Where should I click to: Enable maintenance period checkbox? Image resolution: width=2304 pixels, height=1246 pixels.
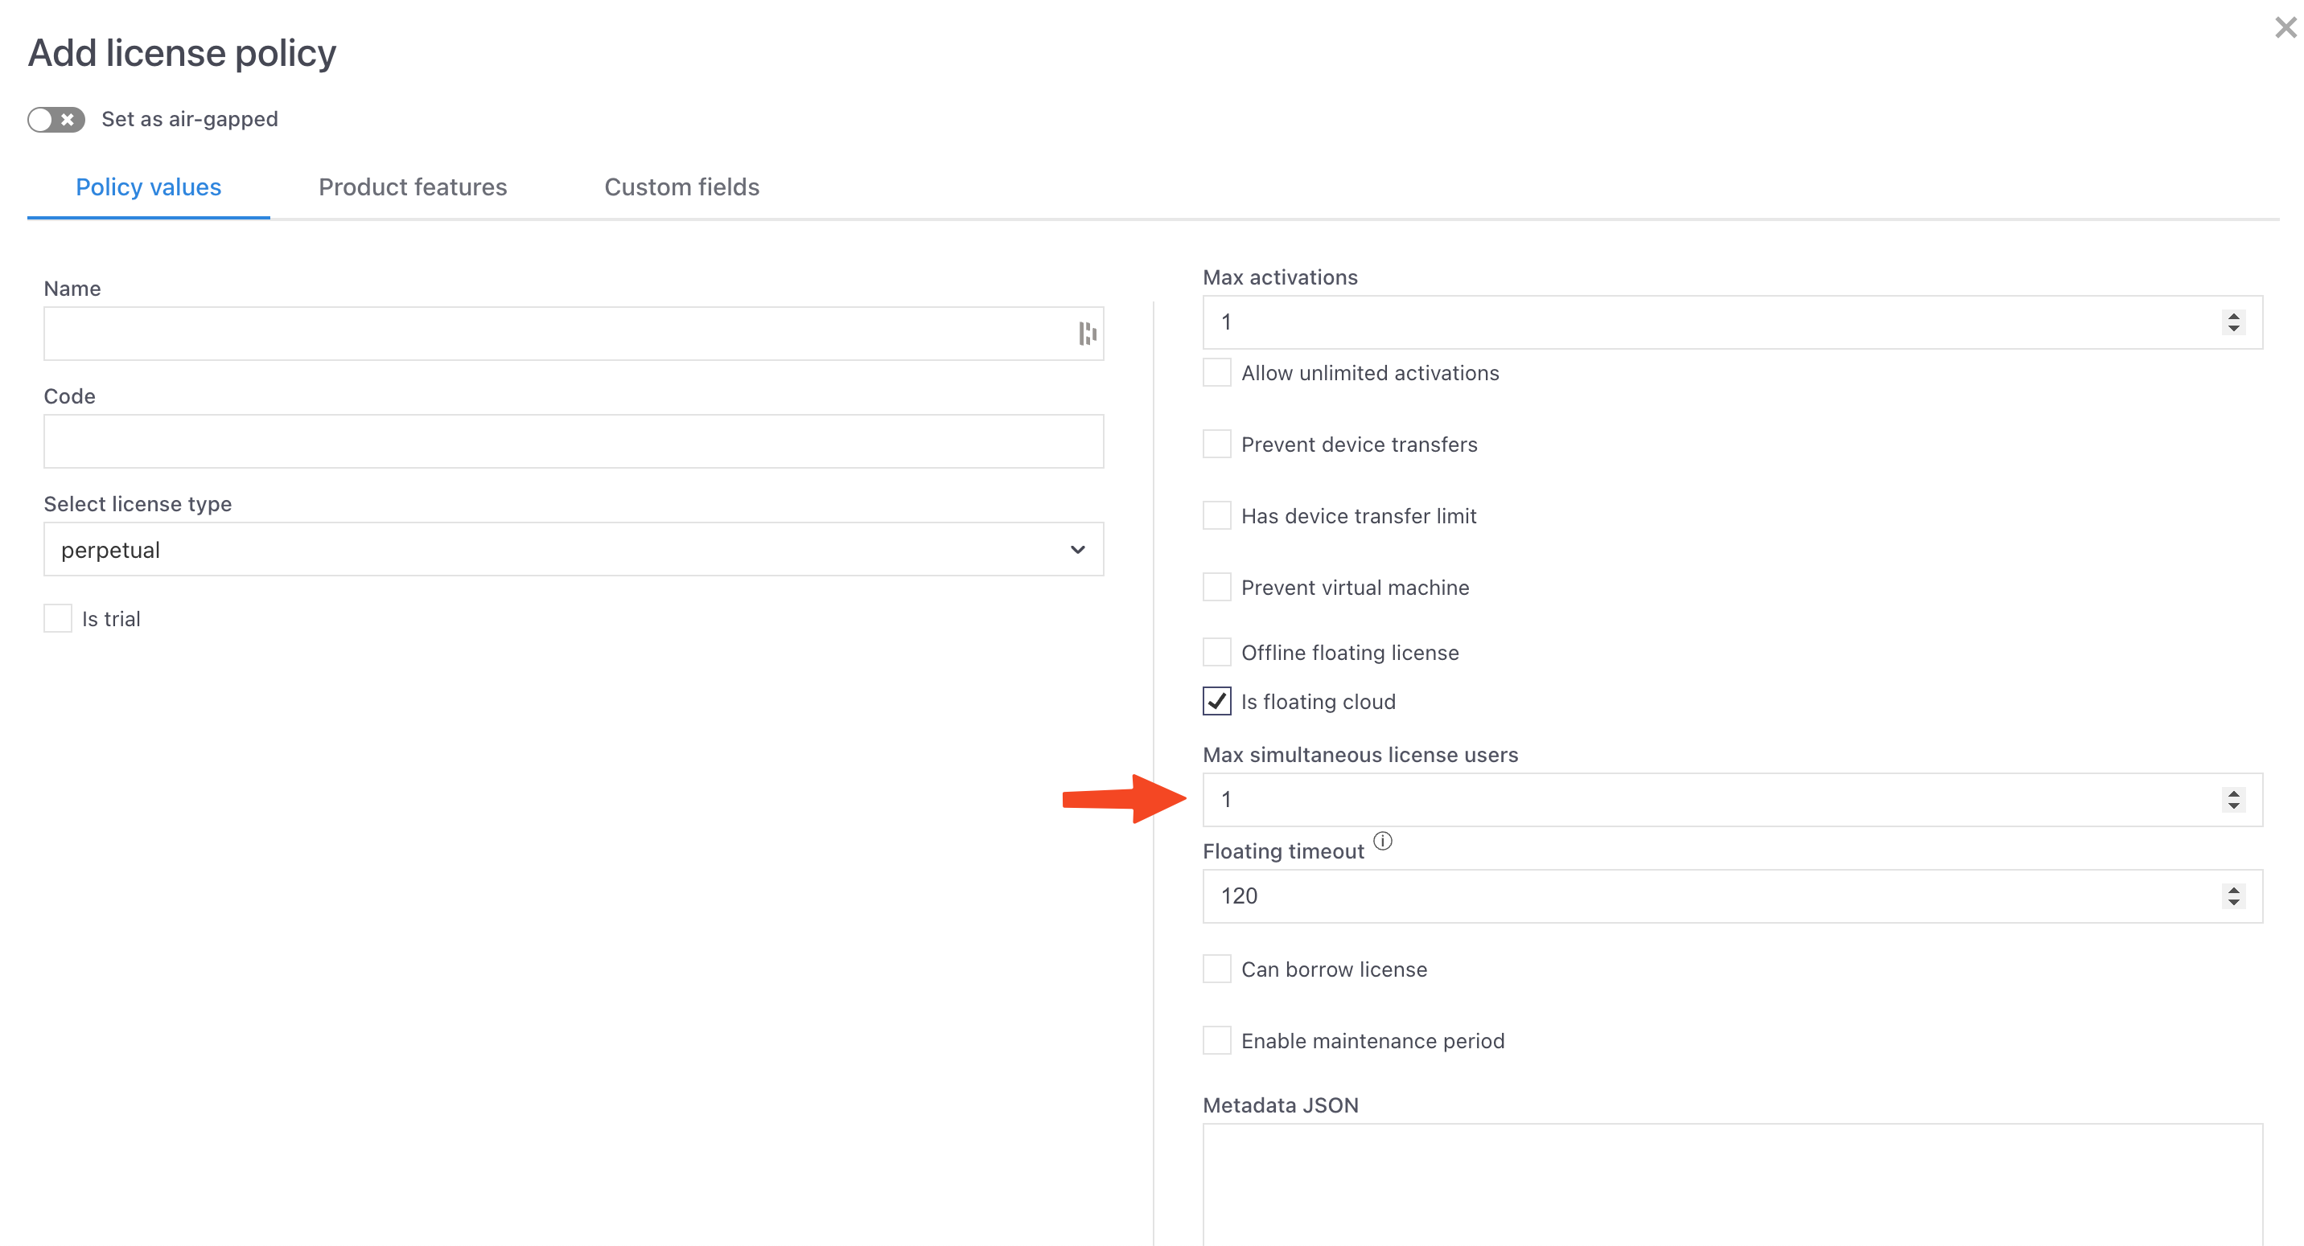tap(1217, 1041)
